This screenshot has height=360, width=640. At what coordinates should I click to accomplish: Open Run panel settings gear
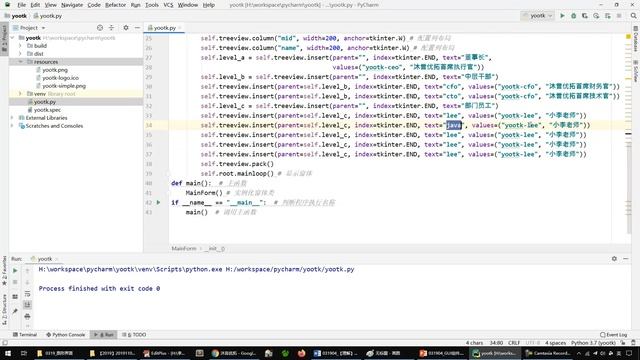614,258
